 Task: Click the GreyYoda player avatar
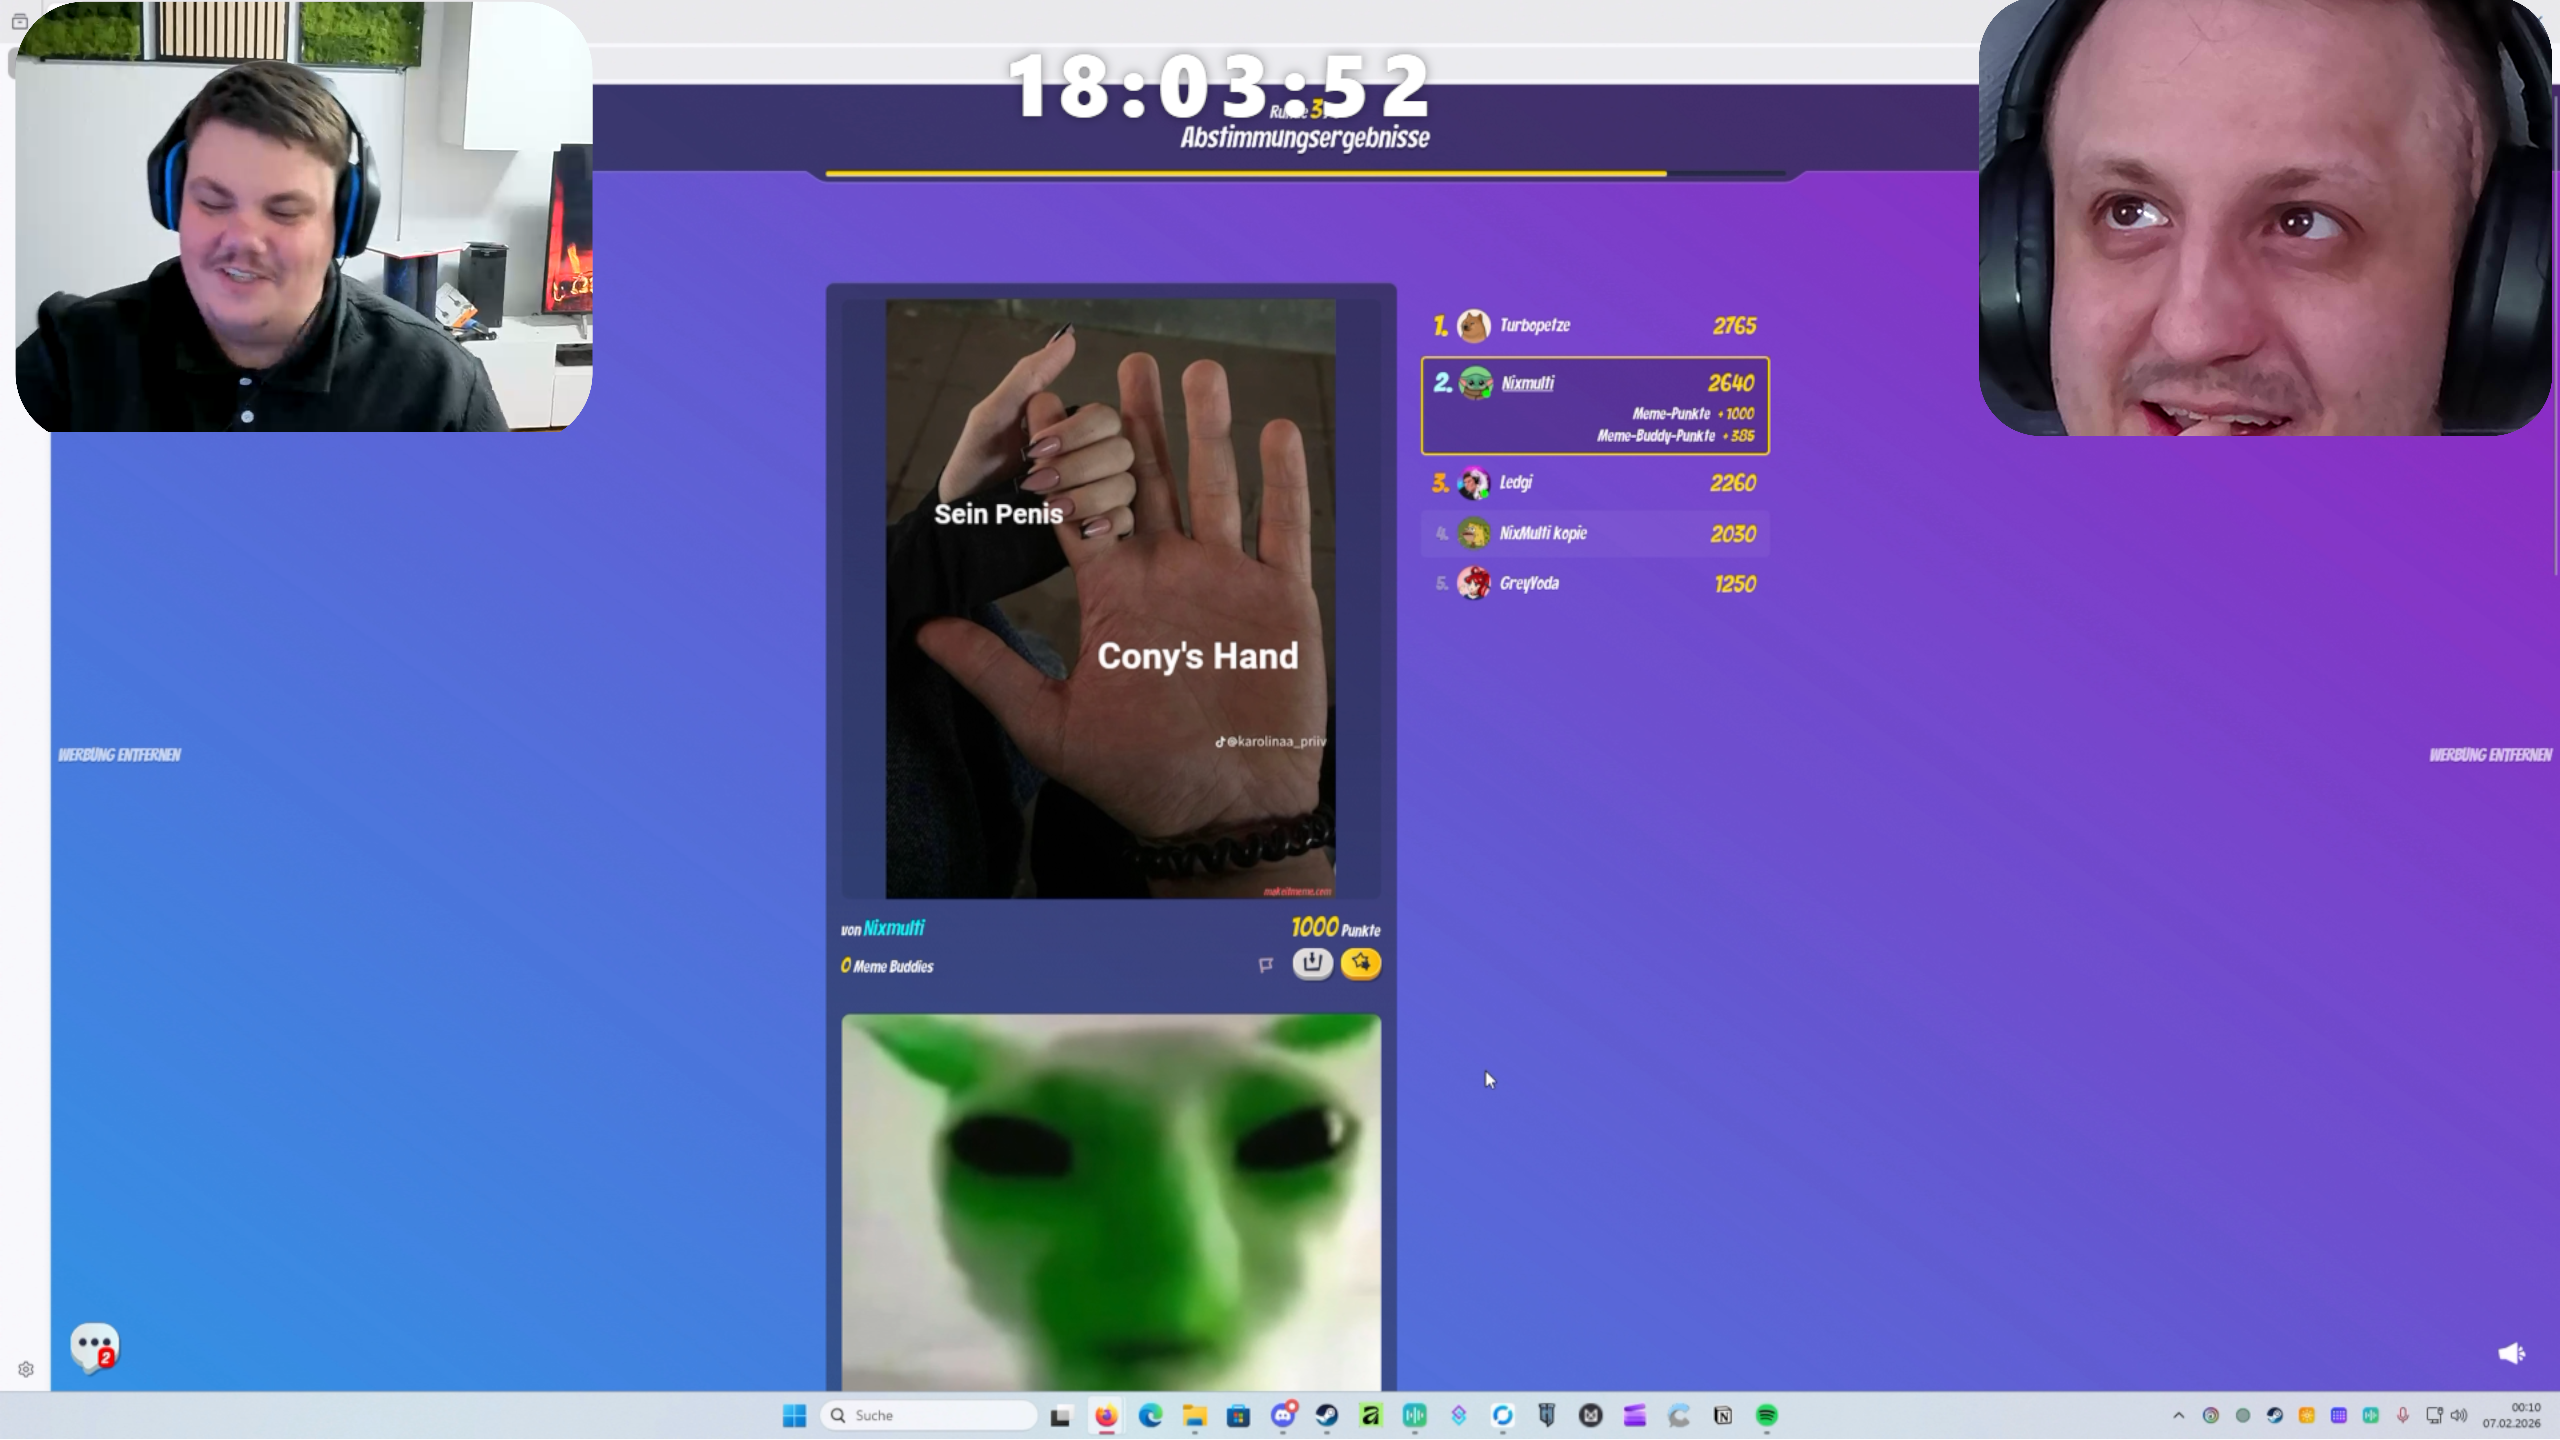tap(1473, 584)
